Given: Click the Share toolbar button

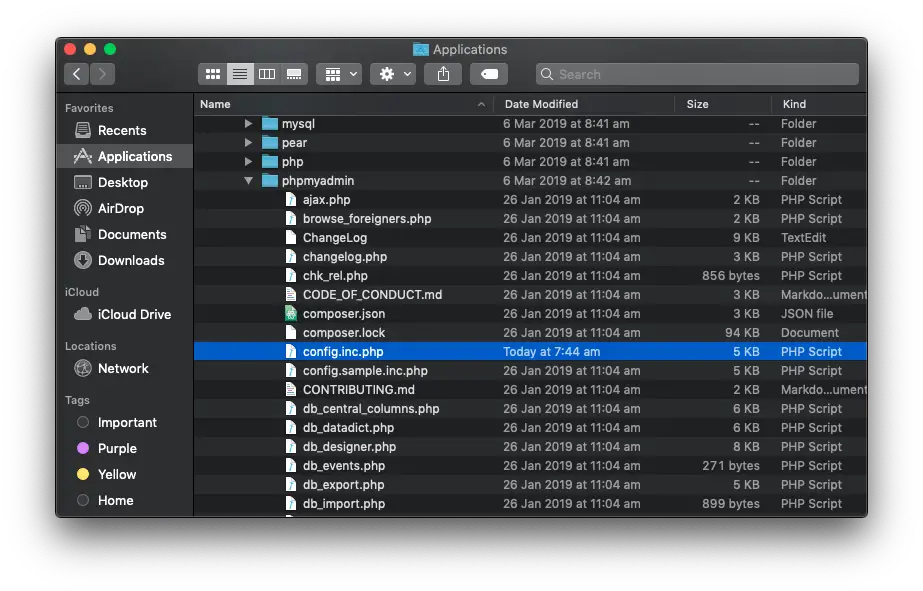Looking at the screenshot, I should coord(443,74).
